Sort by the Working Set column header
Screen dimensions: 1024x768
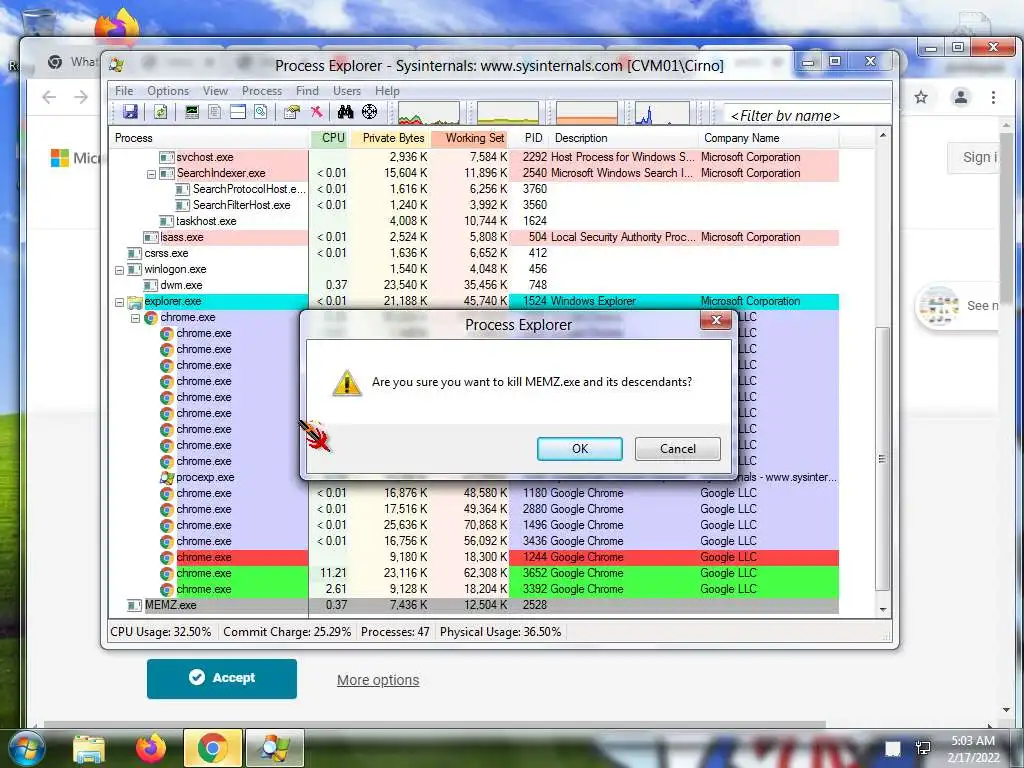[x=470, y=138]
